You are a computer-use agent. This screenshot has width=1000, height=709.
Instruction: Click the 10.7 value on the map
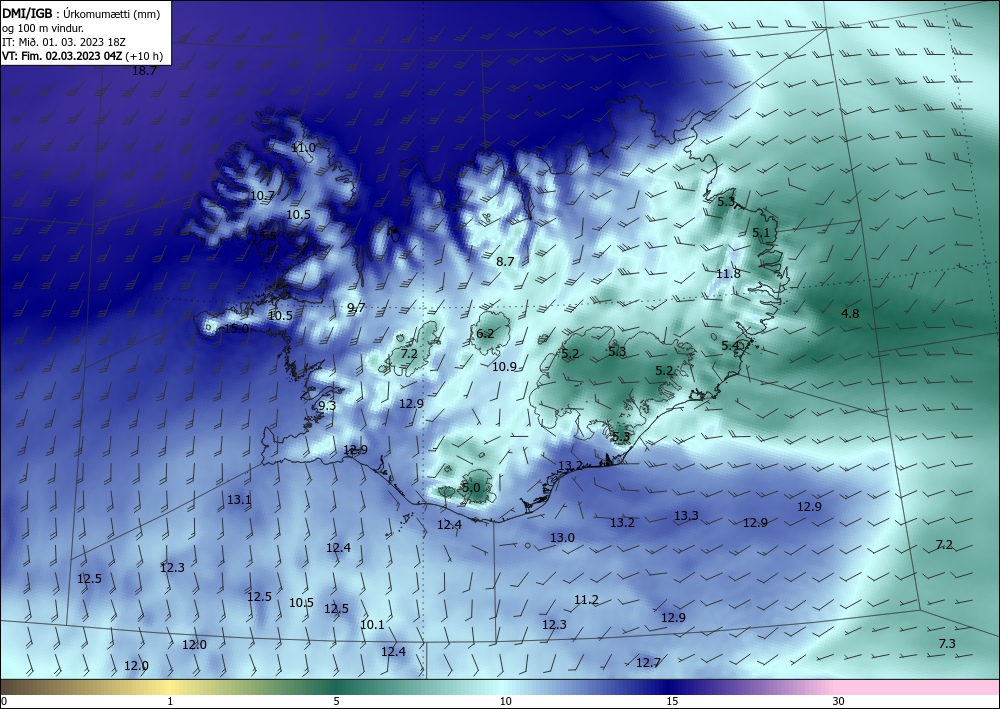(262, 196)
